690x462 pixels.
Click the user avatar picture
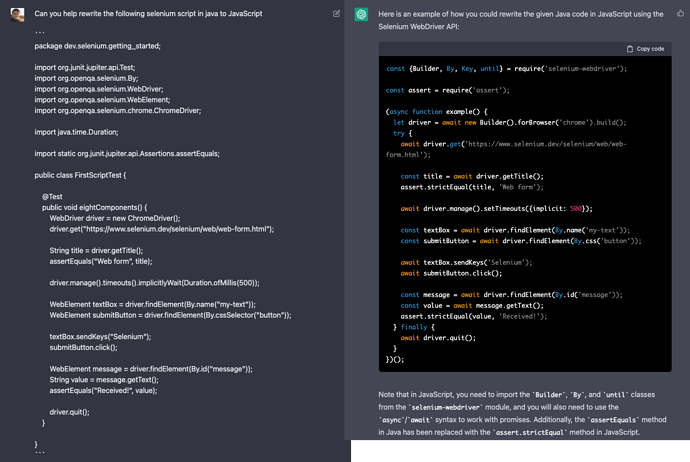[17, 15]
